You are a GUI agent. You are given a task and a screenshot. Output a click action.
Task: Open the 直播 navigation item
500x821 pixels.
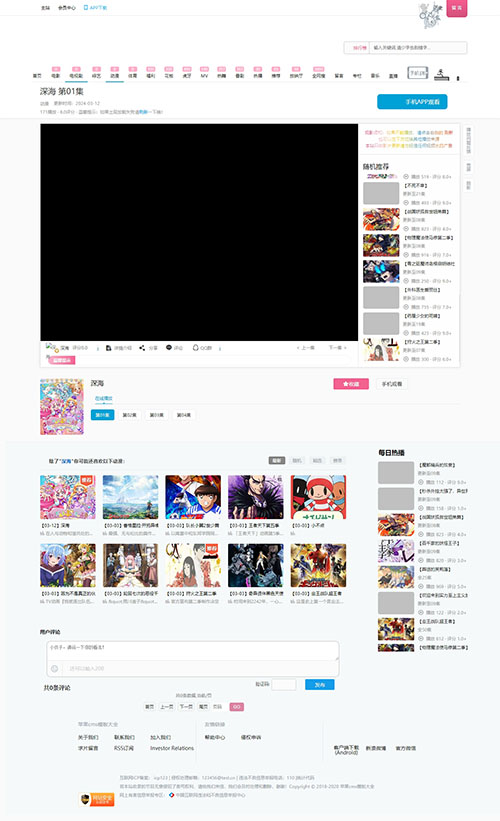[x=393, y=76]
